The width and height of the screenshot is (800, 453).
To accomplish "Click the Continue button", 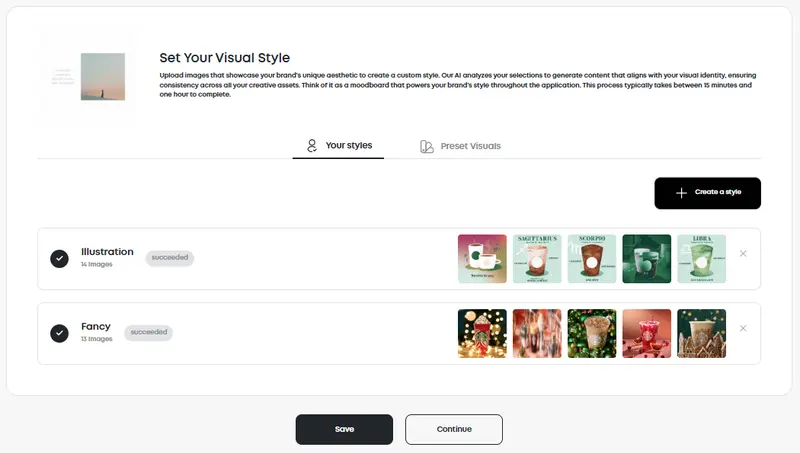I will 454,430.
